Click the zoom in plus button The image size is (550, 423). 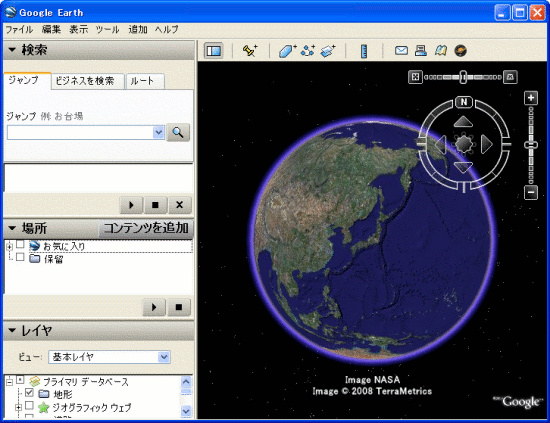point(531,98)
